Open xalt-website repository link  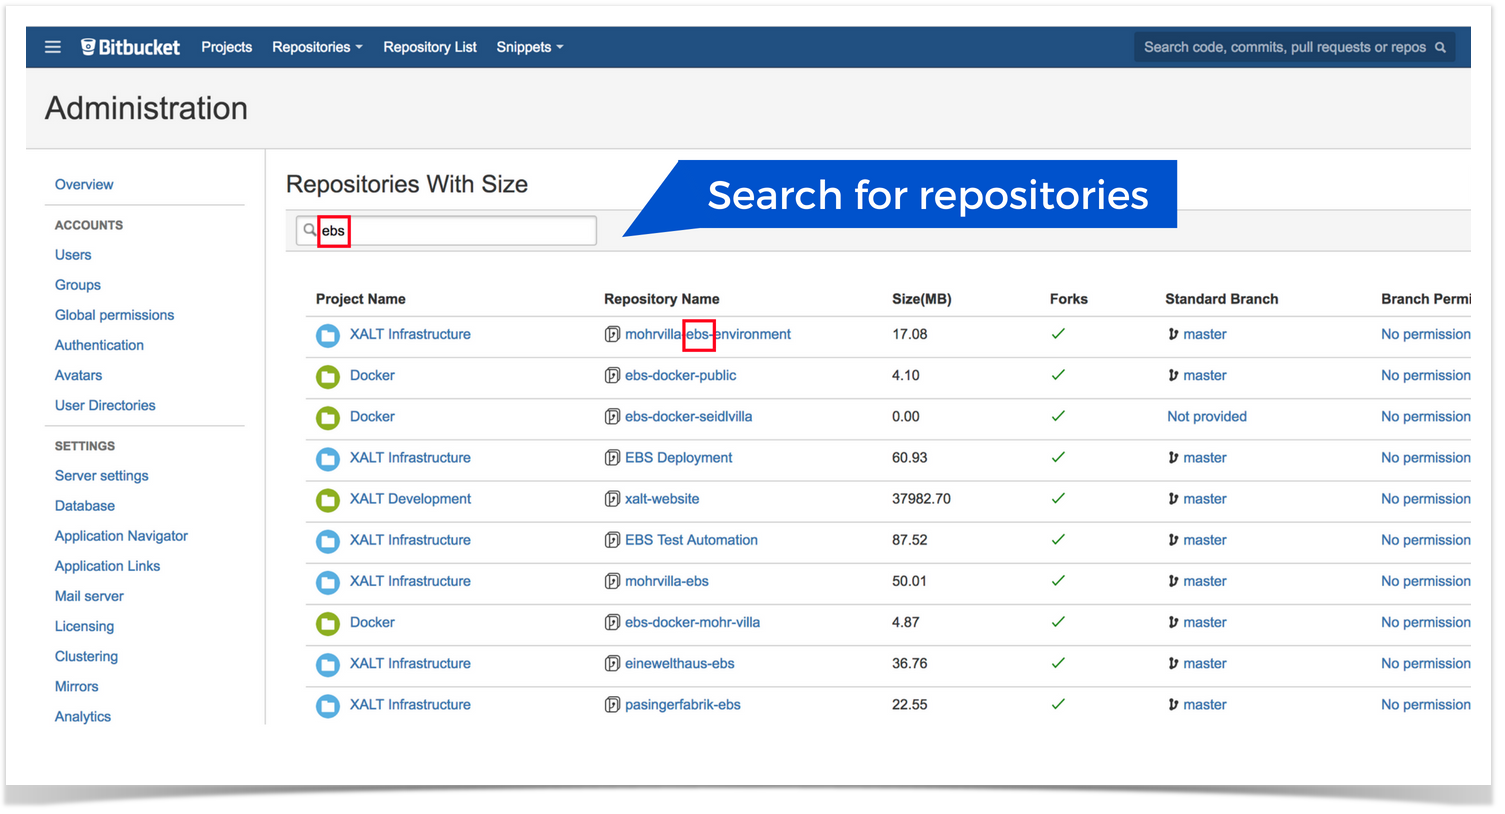[662, 498]
